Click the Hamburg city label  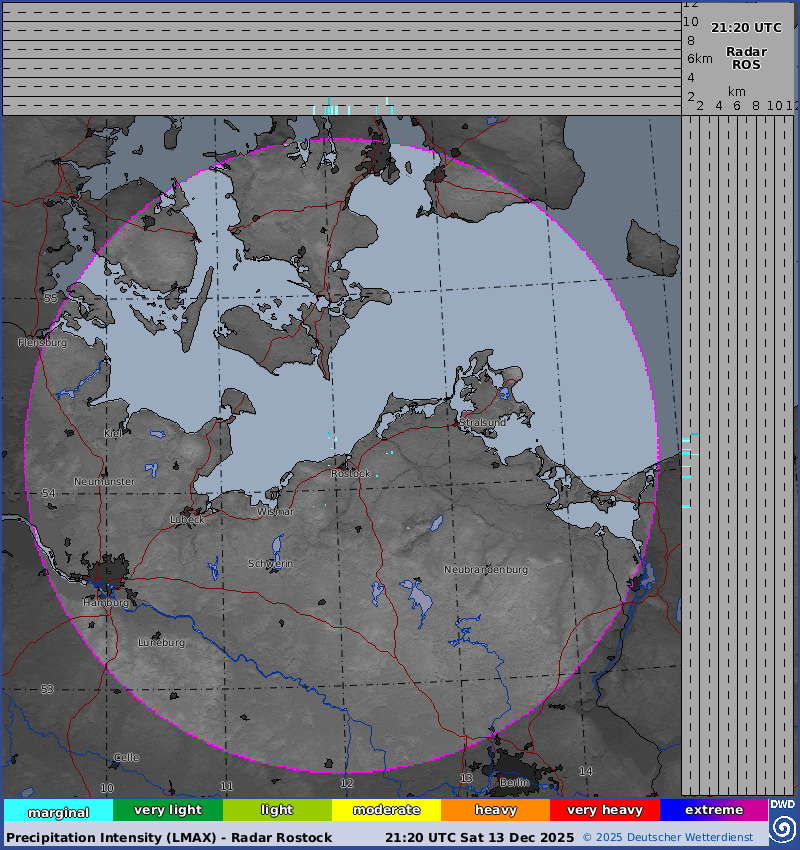(106, 603)
